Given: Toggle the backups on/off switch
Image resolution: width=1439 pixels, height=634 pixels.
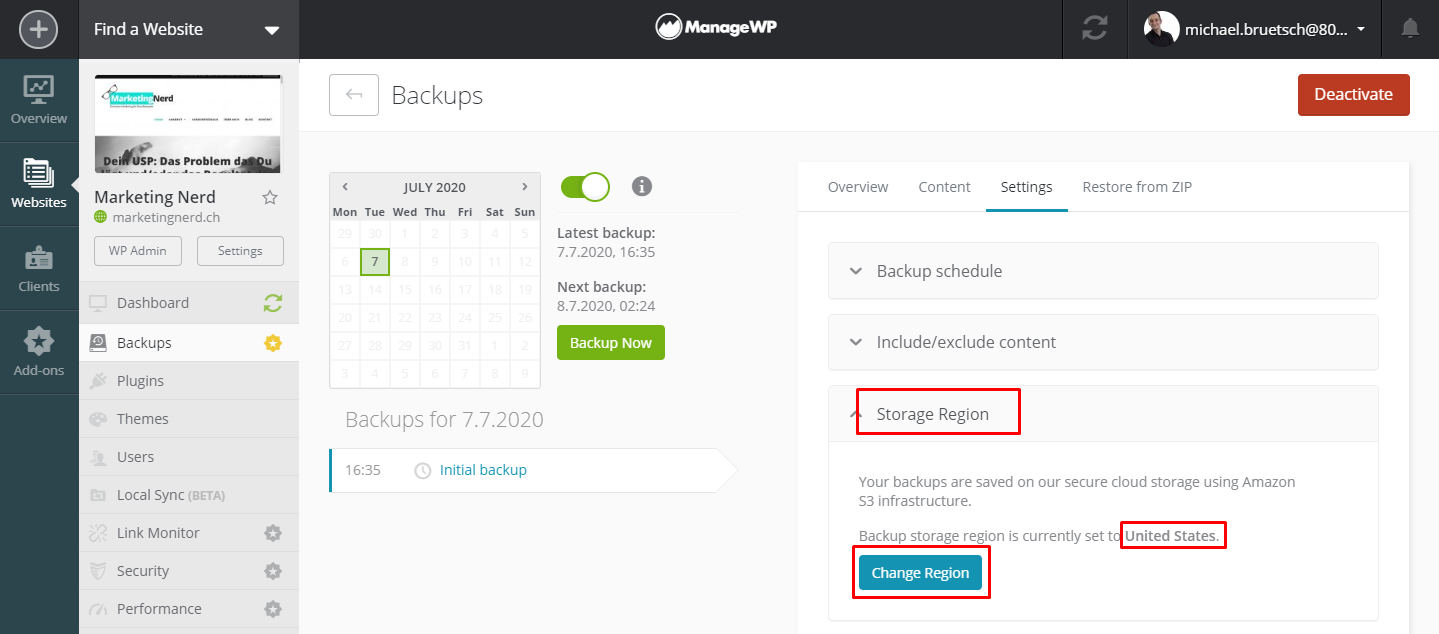Looking at the screenshot, I should 585,186.
